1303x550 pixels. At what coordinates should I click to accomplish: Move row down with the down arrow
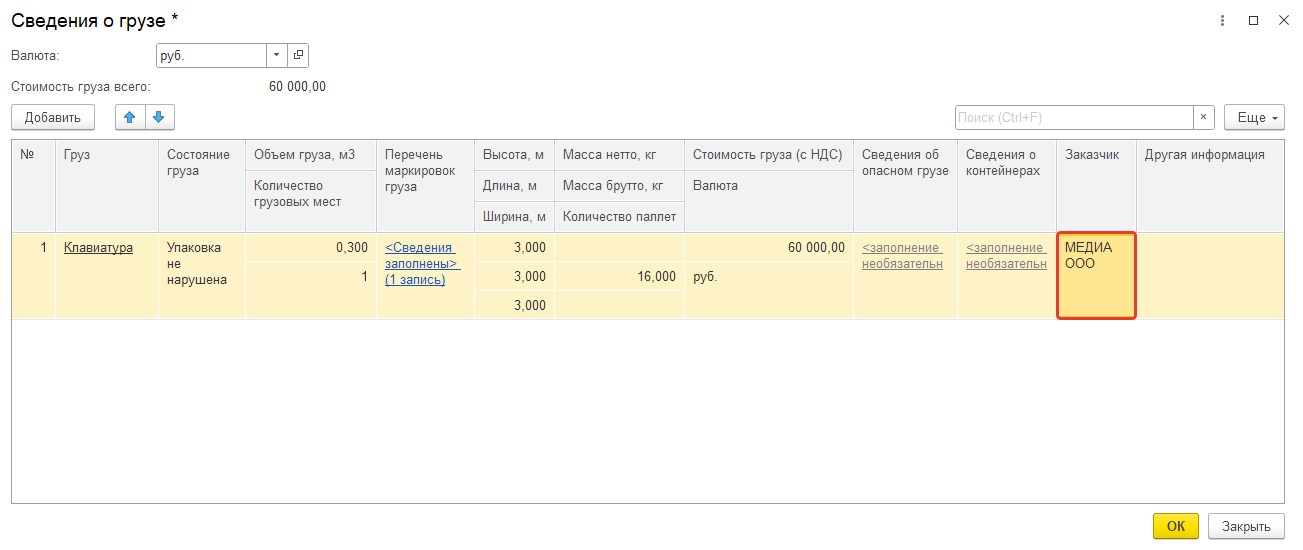159,117
